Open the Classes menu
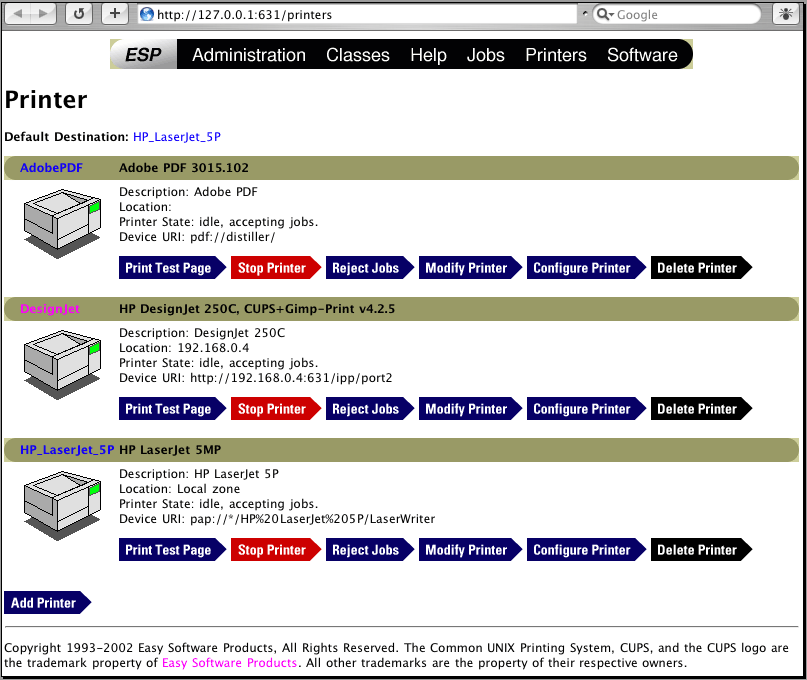Screen dimensions: 807x680 point(358,55)
